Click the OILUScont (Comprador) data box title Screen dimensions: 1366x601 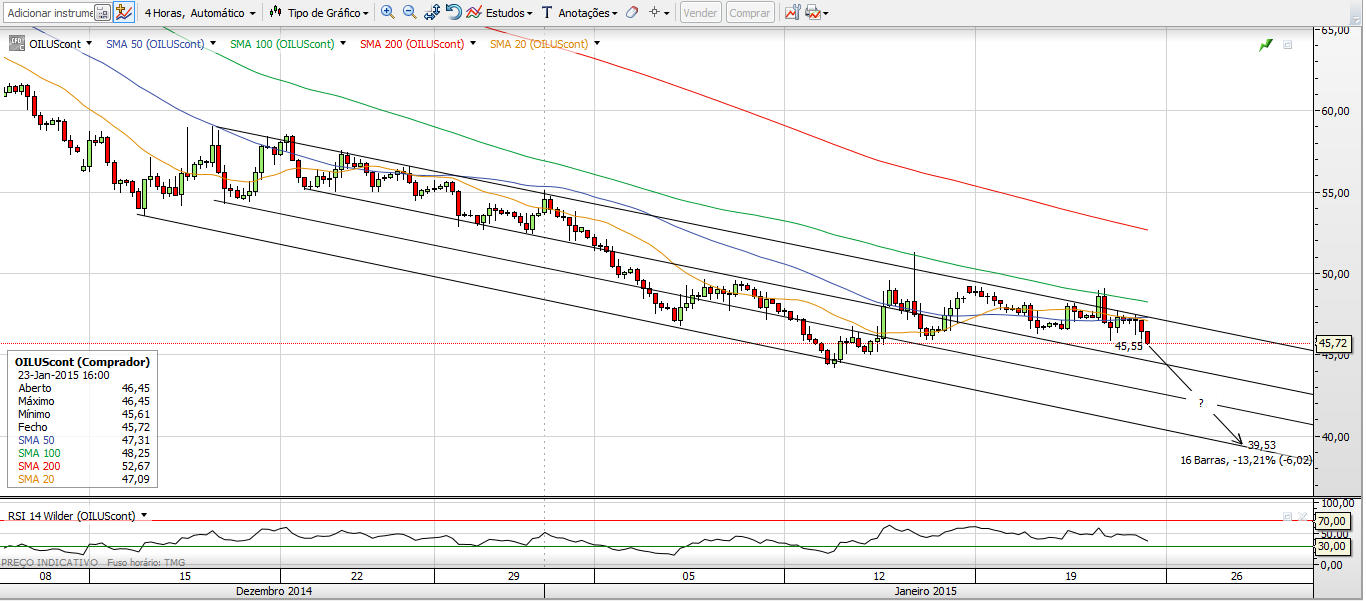pyautogui.click(x=83, y=362)
